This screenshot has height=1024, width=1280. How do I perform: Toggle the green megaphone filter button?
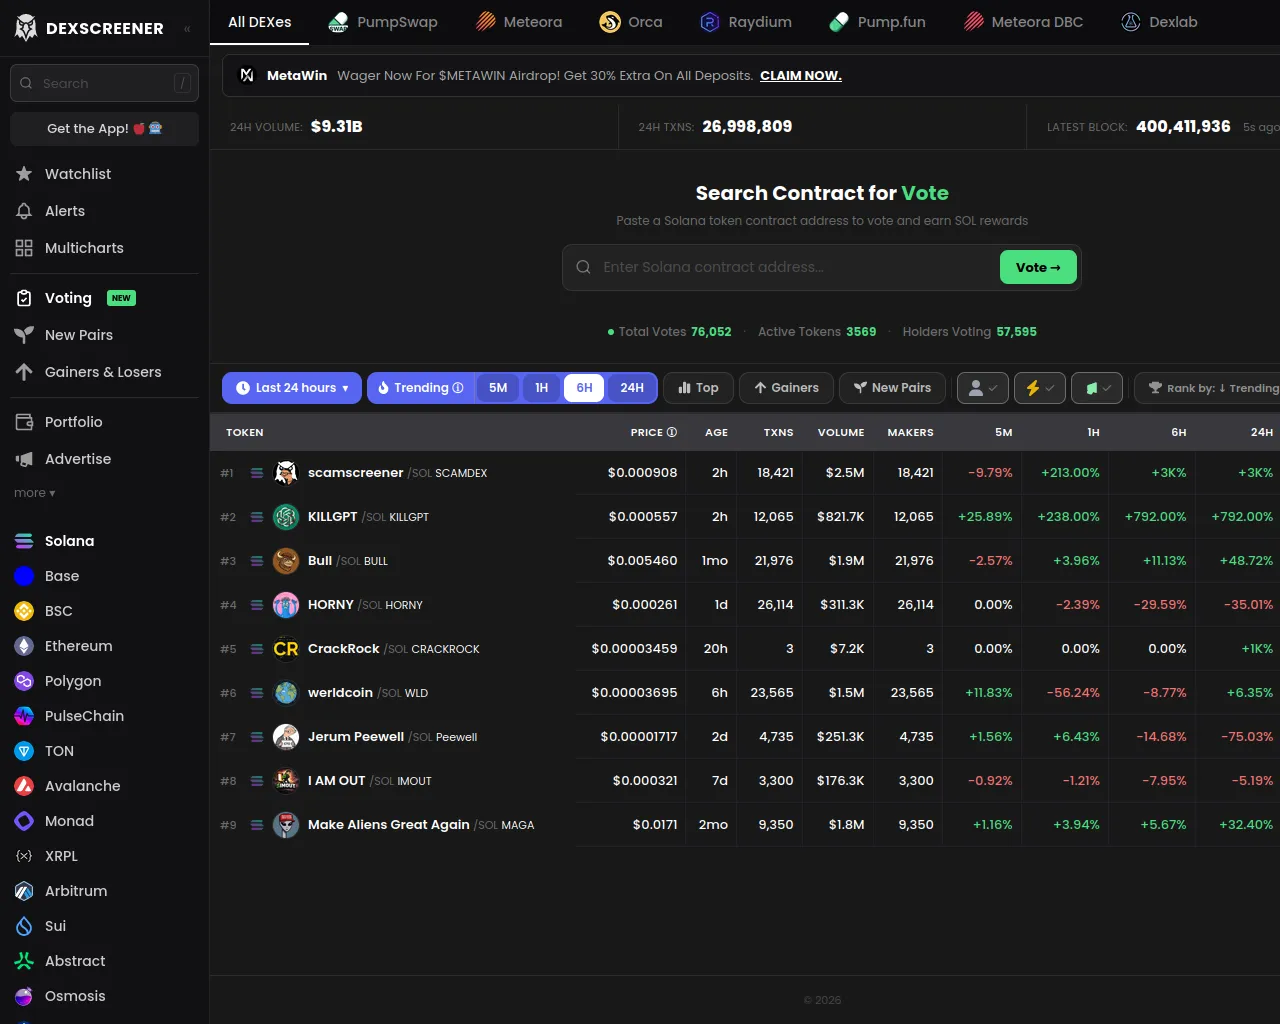pos(1097,388)
